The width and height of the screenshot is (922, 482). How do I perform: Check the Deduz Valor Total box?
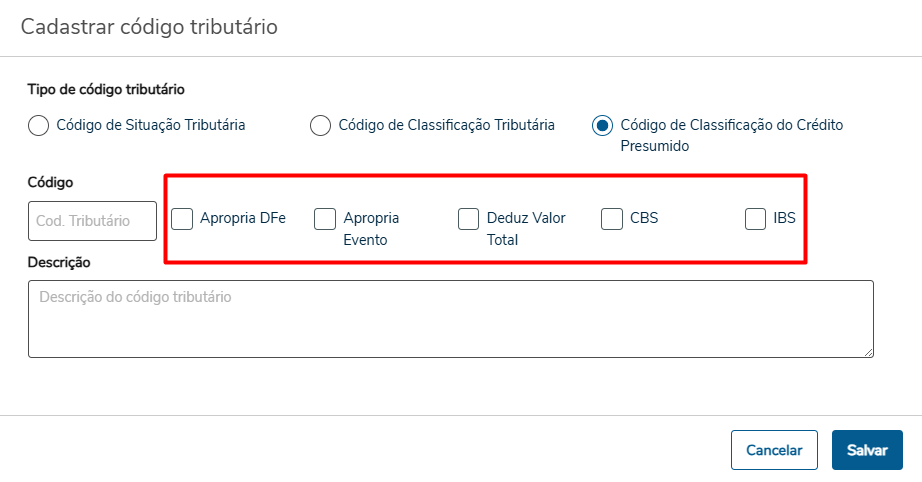click(x=469, y=218)
